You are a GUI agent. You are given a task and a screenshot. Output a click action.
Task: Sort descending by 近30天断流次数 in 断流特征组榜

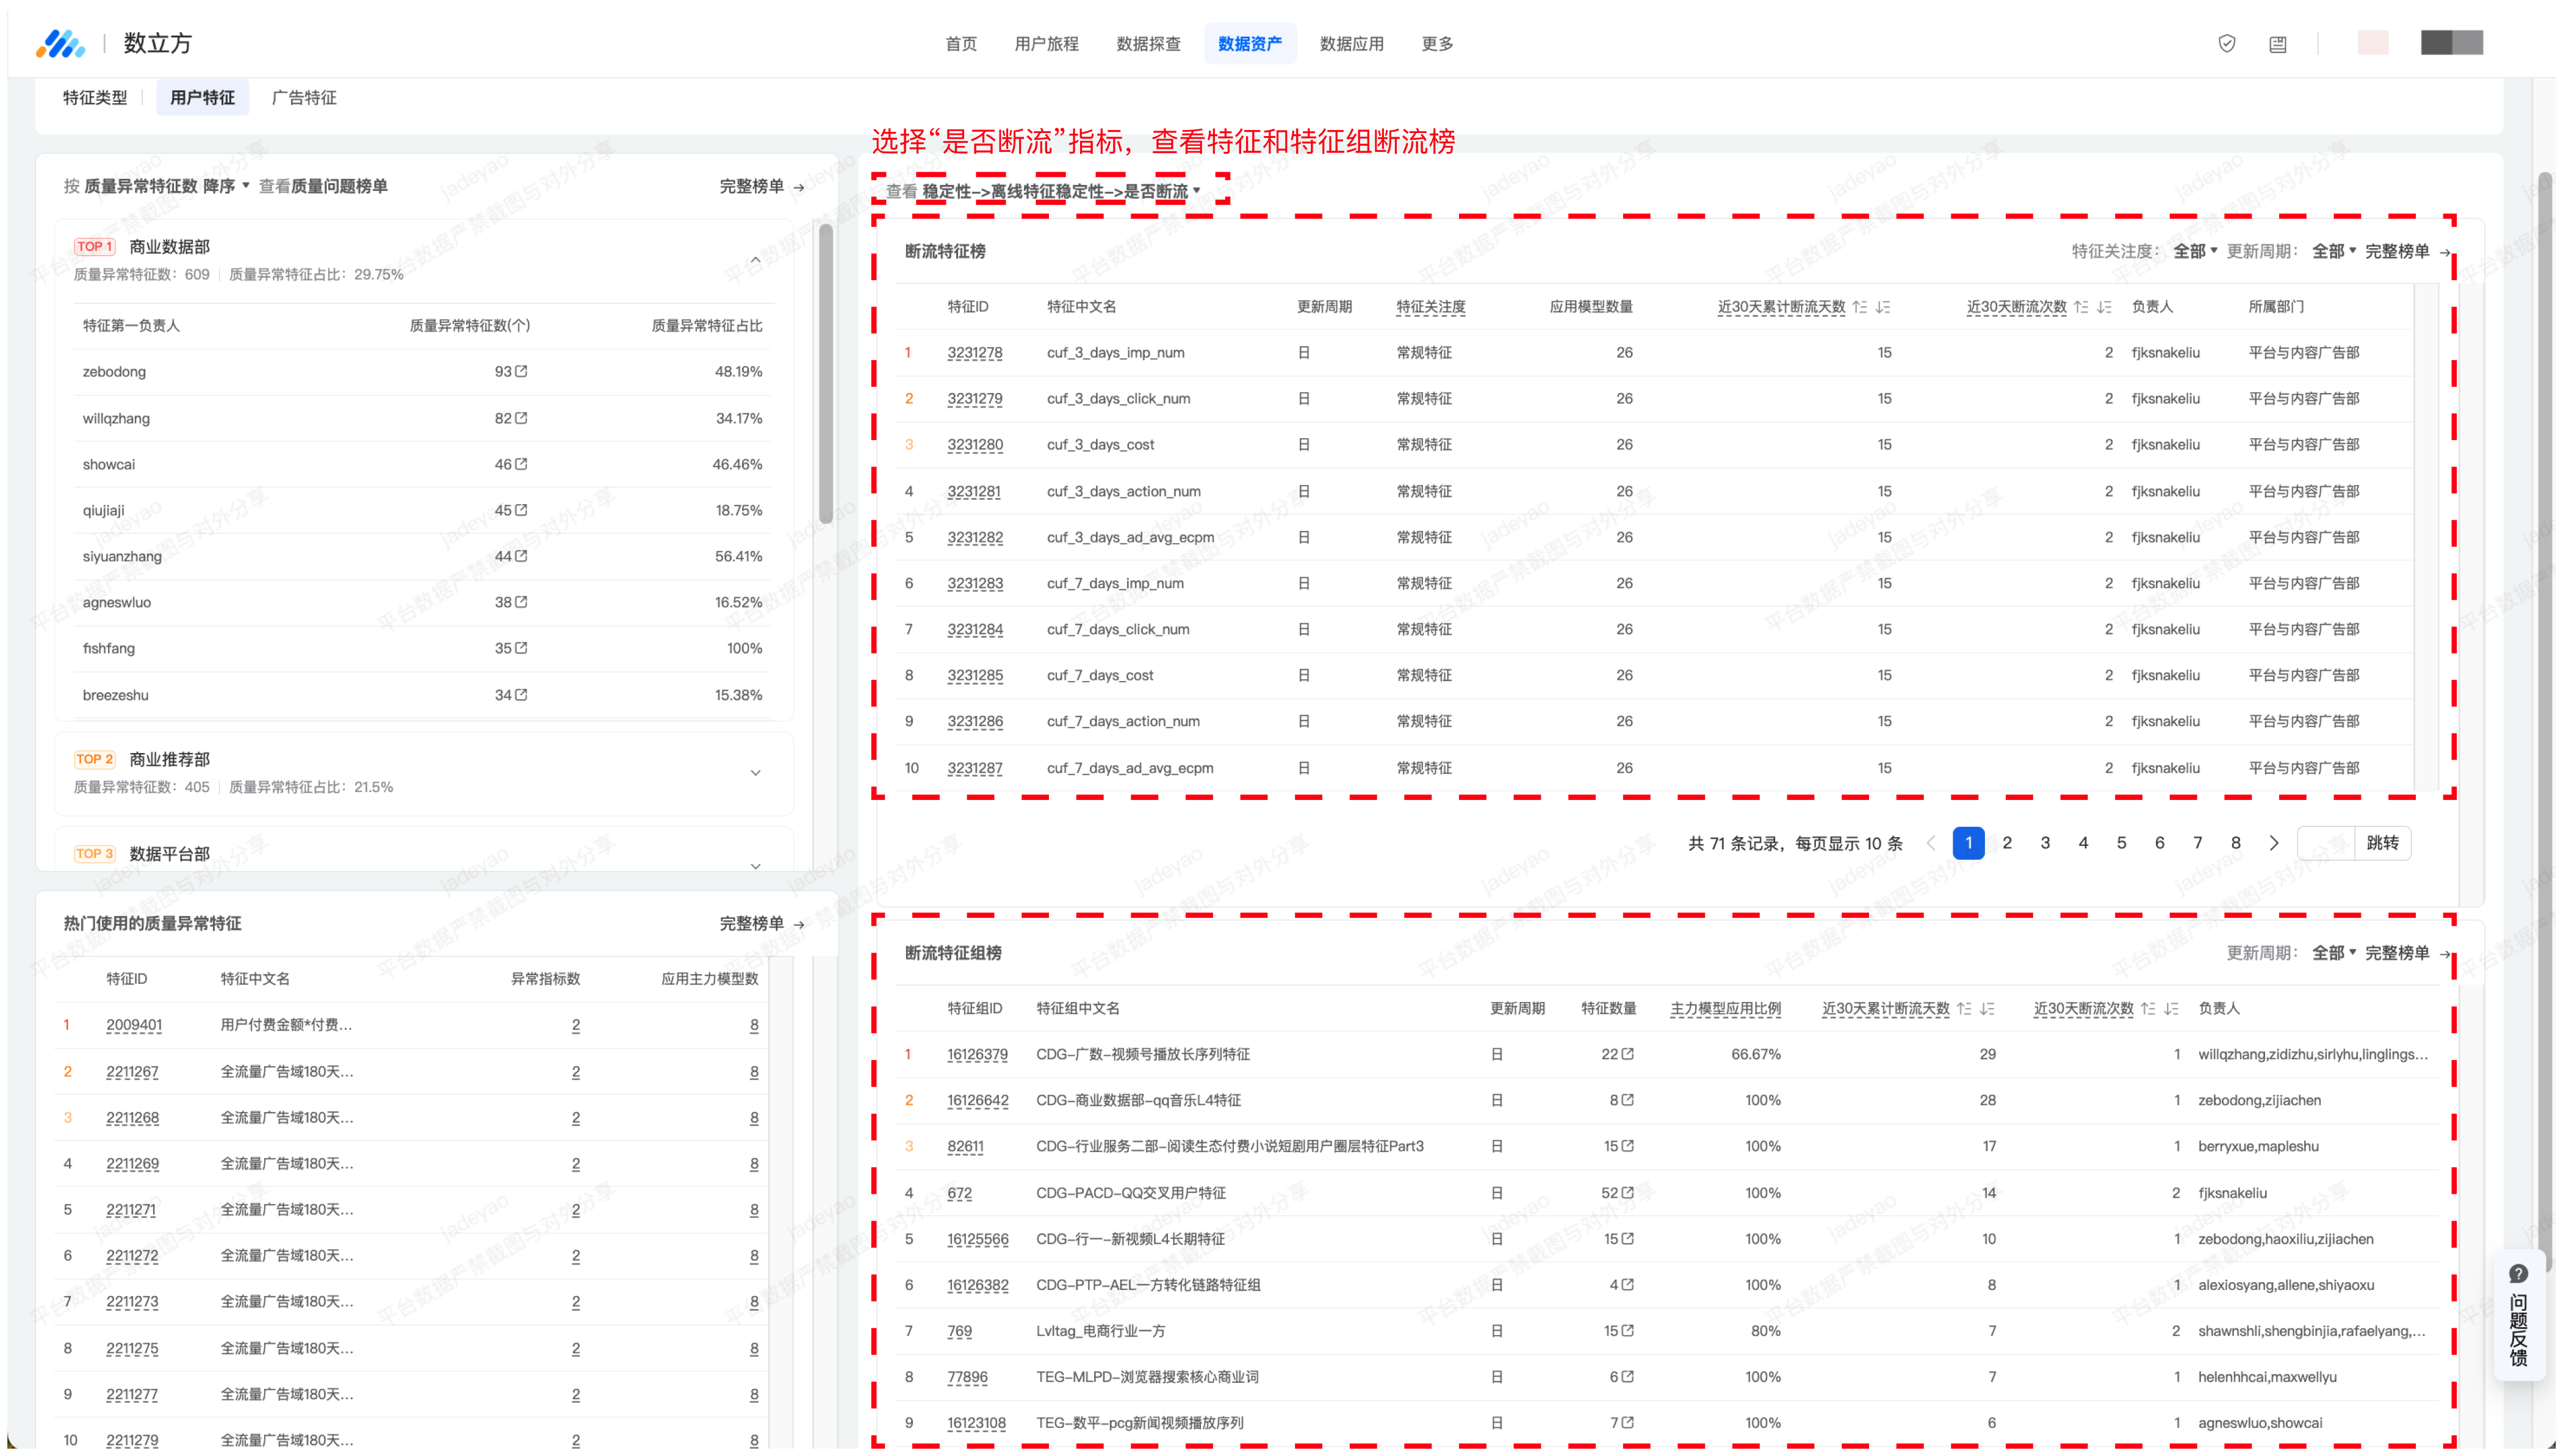2171,1008
